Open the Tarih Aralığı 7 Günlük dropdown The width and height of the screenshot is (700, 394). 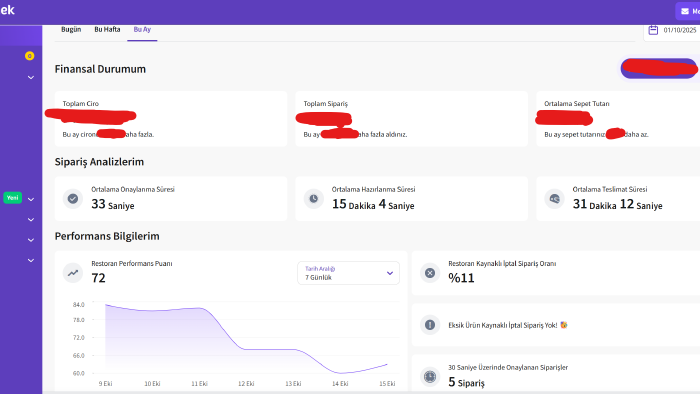click(x=348, y=273)
